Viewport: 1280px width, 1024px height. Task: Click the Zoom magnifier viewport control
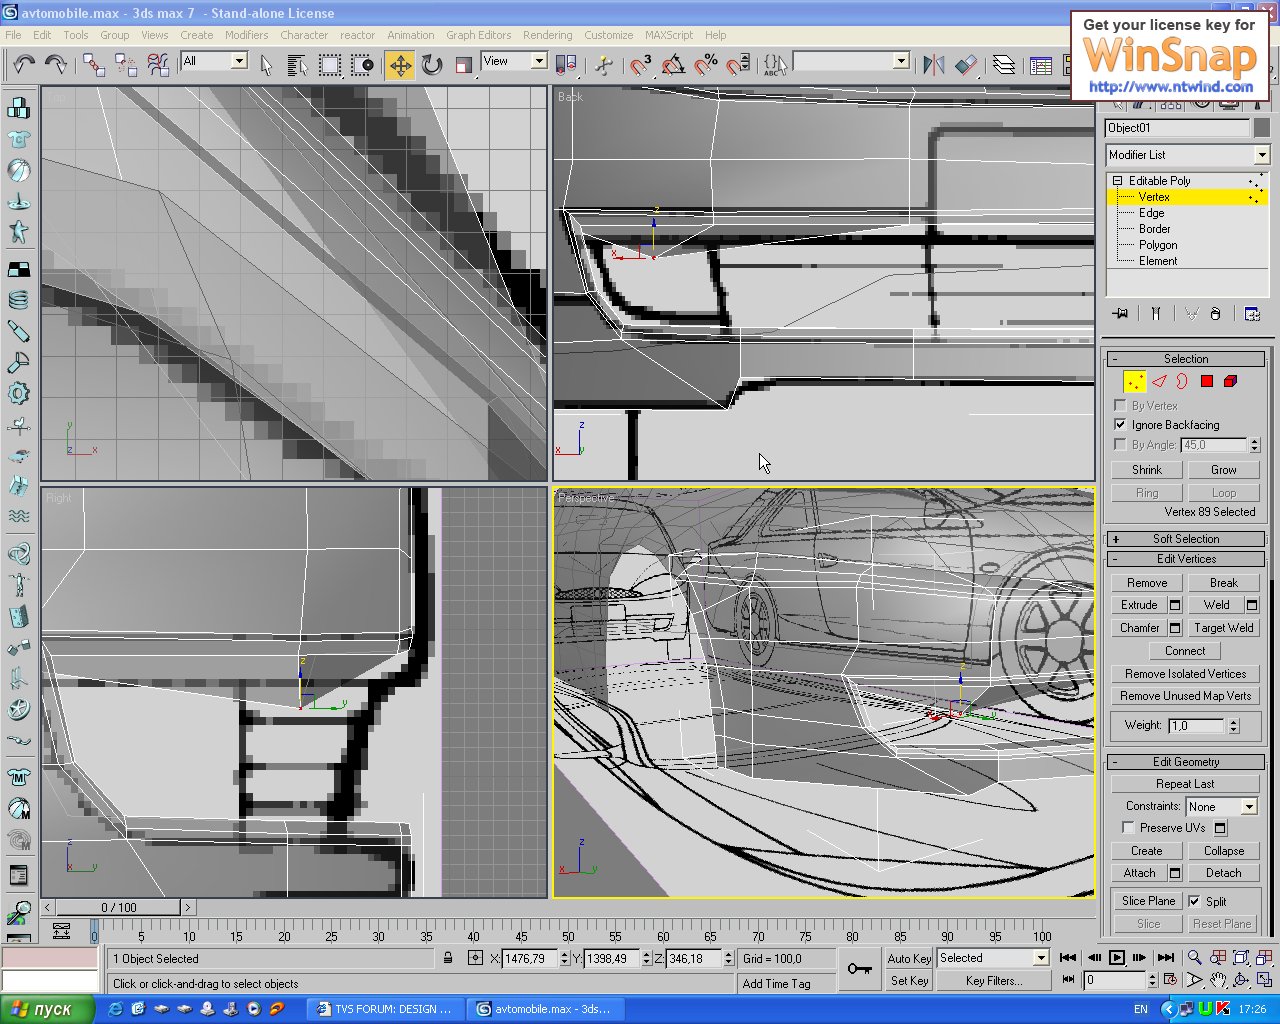1194,958
